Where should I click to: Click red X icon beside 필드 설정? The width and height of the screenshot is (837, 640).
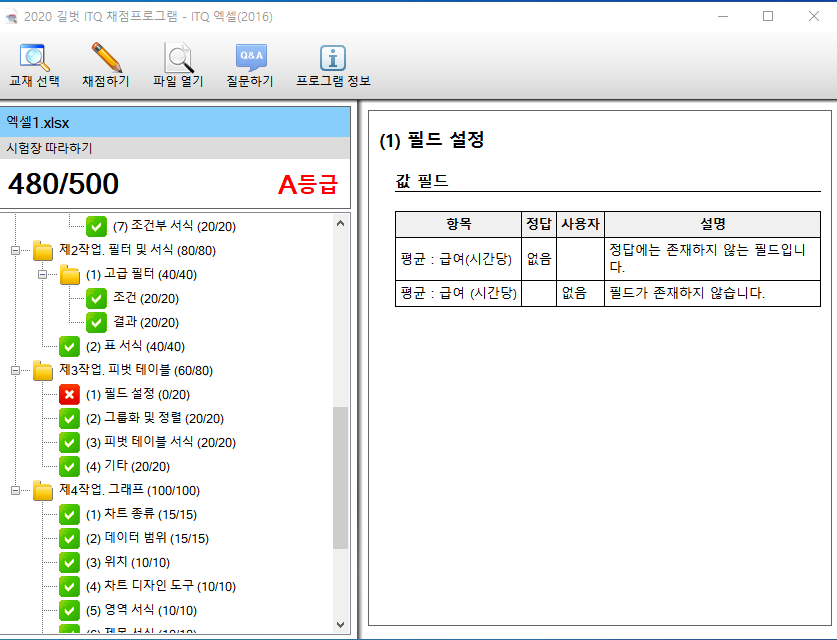(x=69, y=395)
